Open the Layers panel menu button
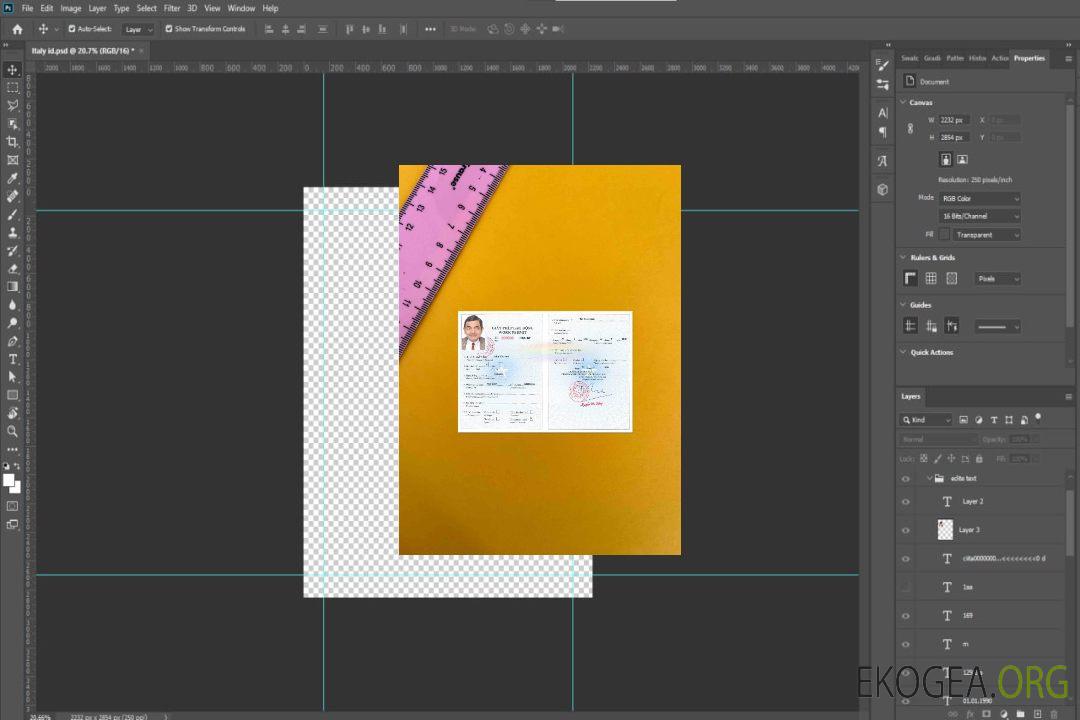Viewport: 1080px width, 720px height. [1068, 397]
